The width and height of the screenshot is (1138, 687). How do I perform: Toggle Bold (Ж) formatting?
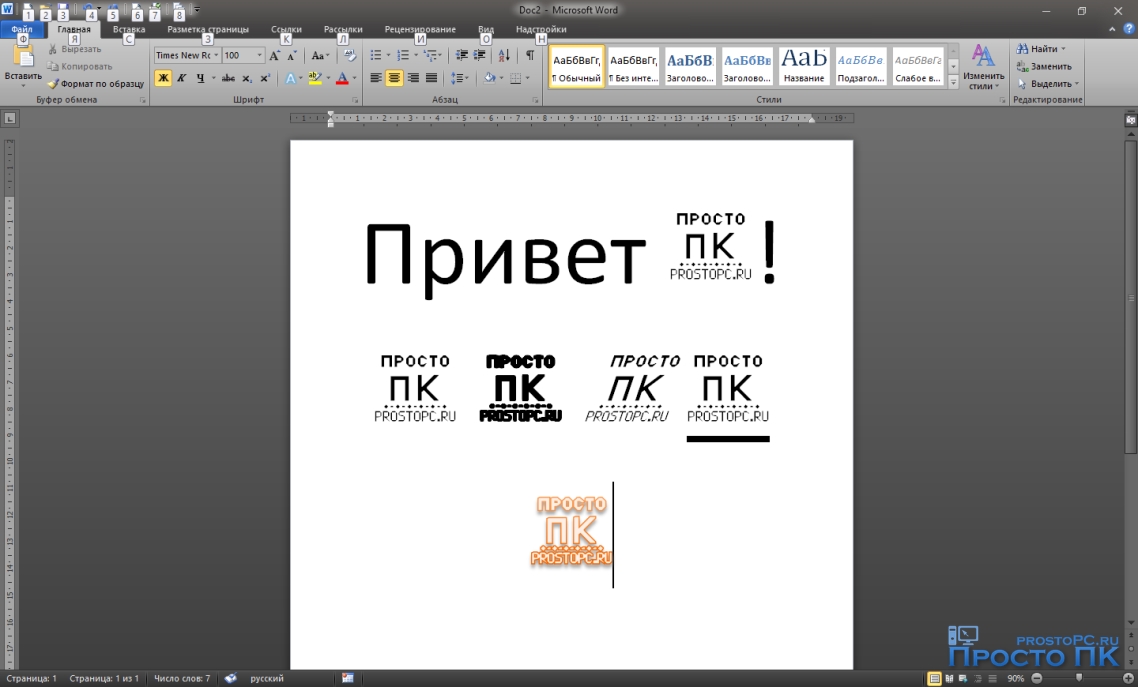point(163,78)
